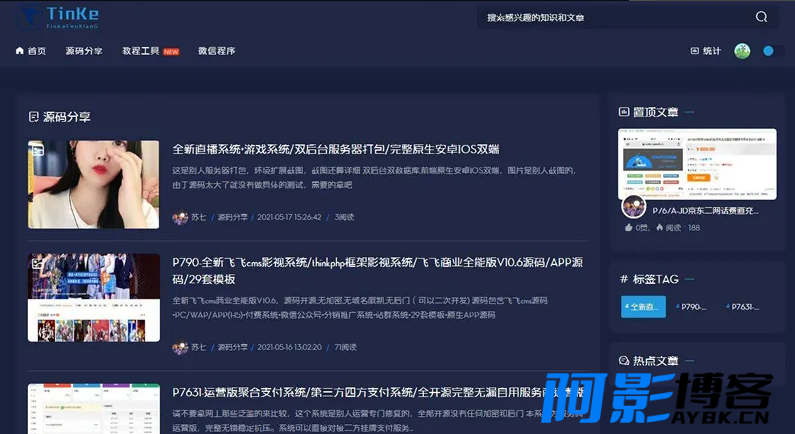
Task: Click the 热点文章 section icon
Action: (624, 360)
